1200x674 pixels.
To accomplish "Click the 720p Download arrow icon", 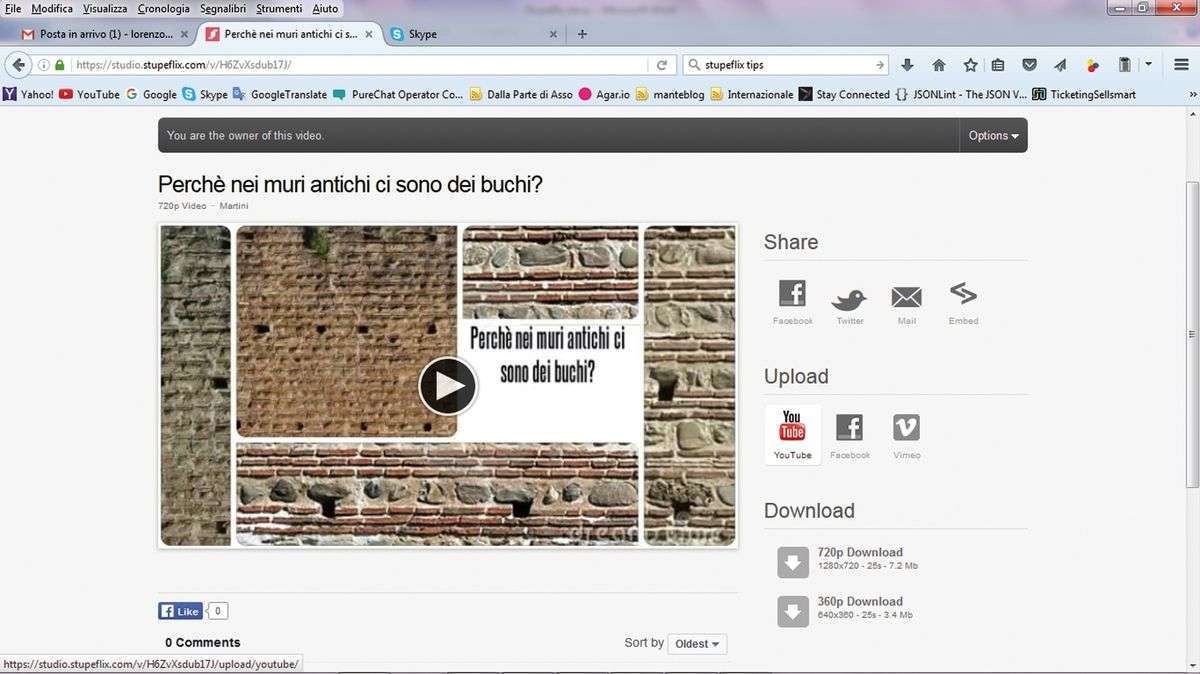I will pos(793,562).
